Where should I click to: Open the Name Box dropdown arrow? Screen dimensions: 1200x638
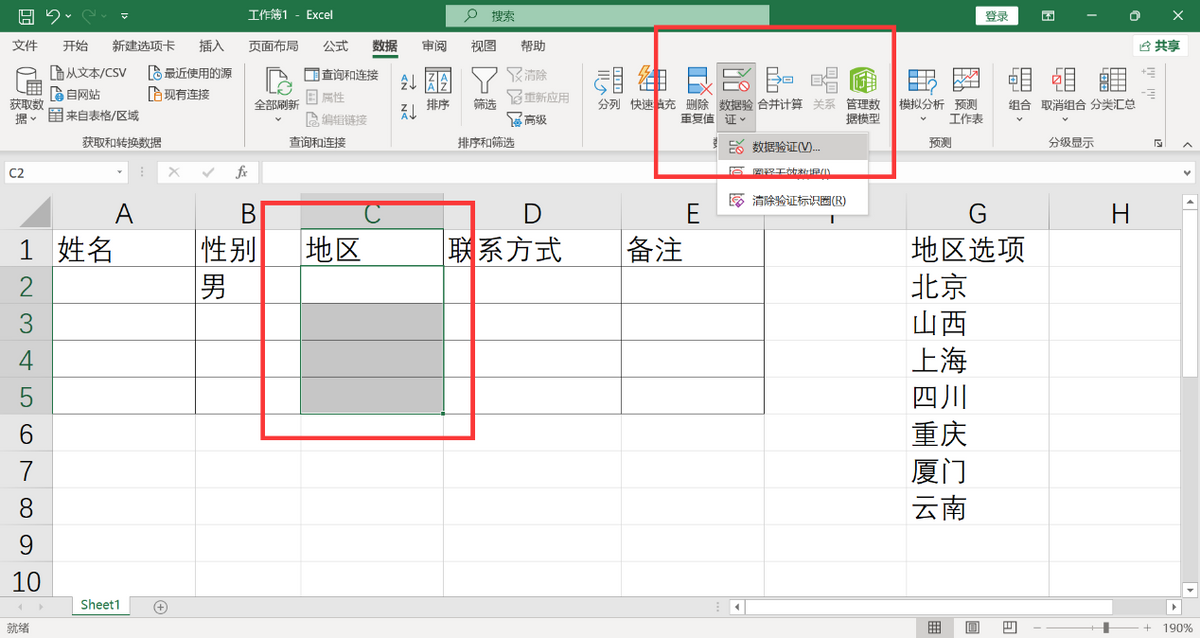(x=120, y=172)
